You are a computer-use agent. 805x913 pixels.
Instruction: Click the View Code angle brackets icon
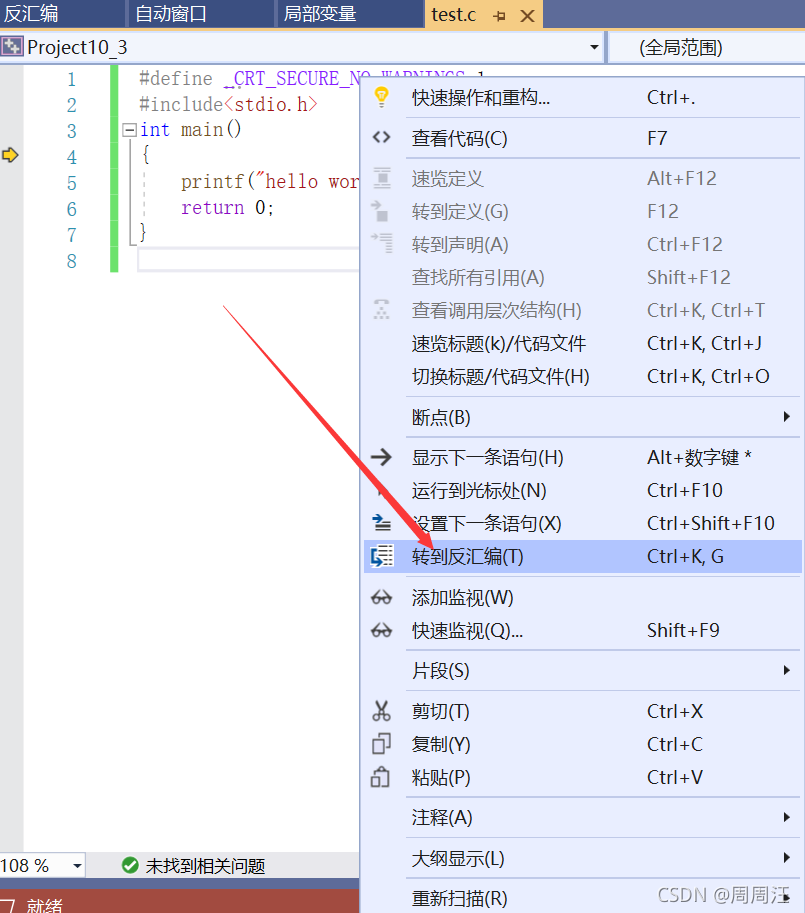pyautogui.click(x=381, y=138)
